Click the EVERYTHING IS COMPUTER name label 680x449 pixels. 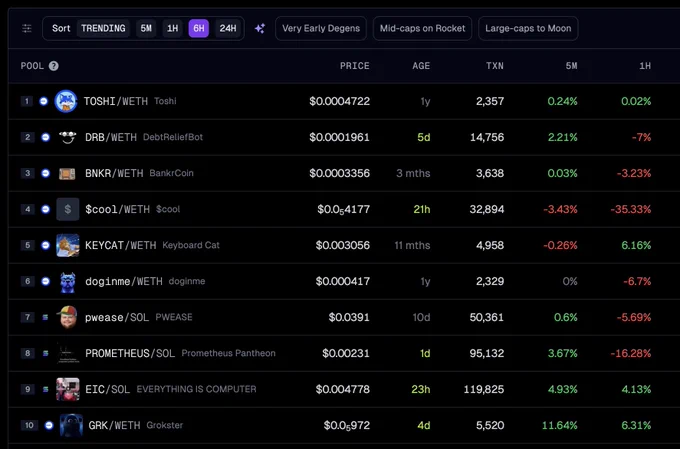pyautogui.click(x=196, y=389)
